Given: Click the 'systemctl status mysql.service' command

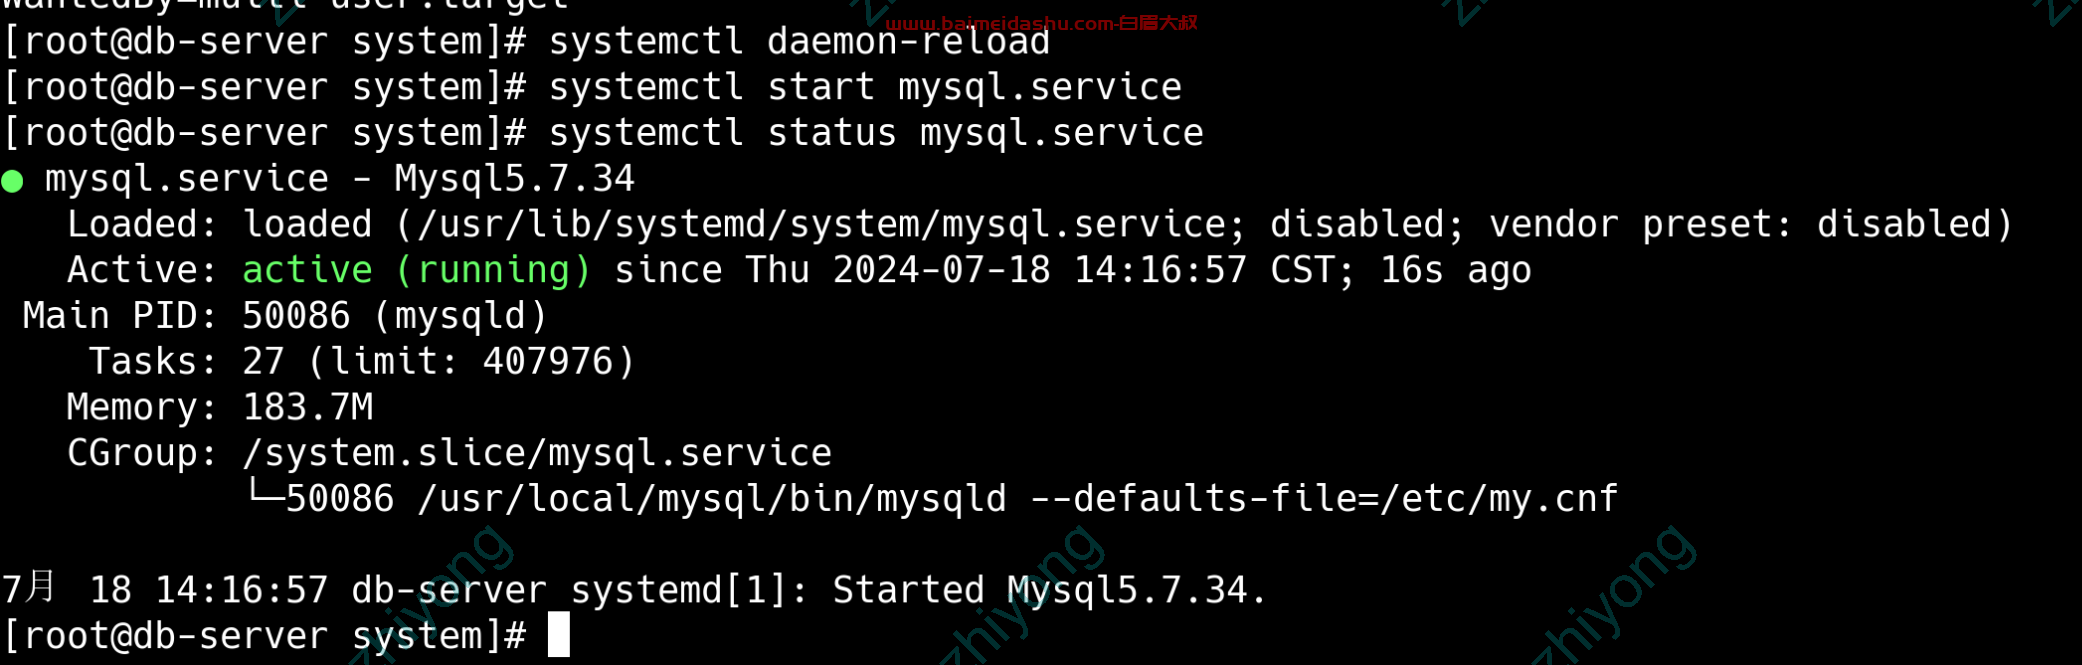Looking at the screenshot, I should click(876, 133).
